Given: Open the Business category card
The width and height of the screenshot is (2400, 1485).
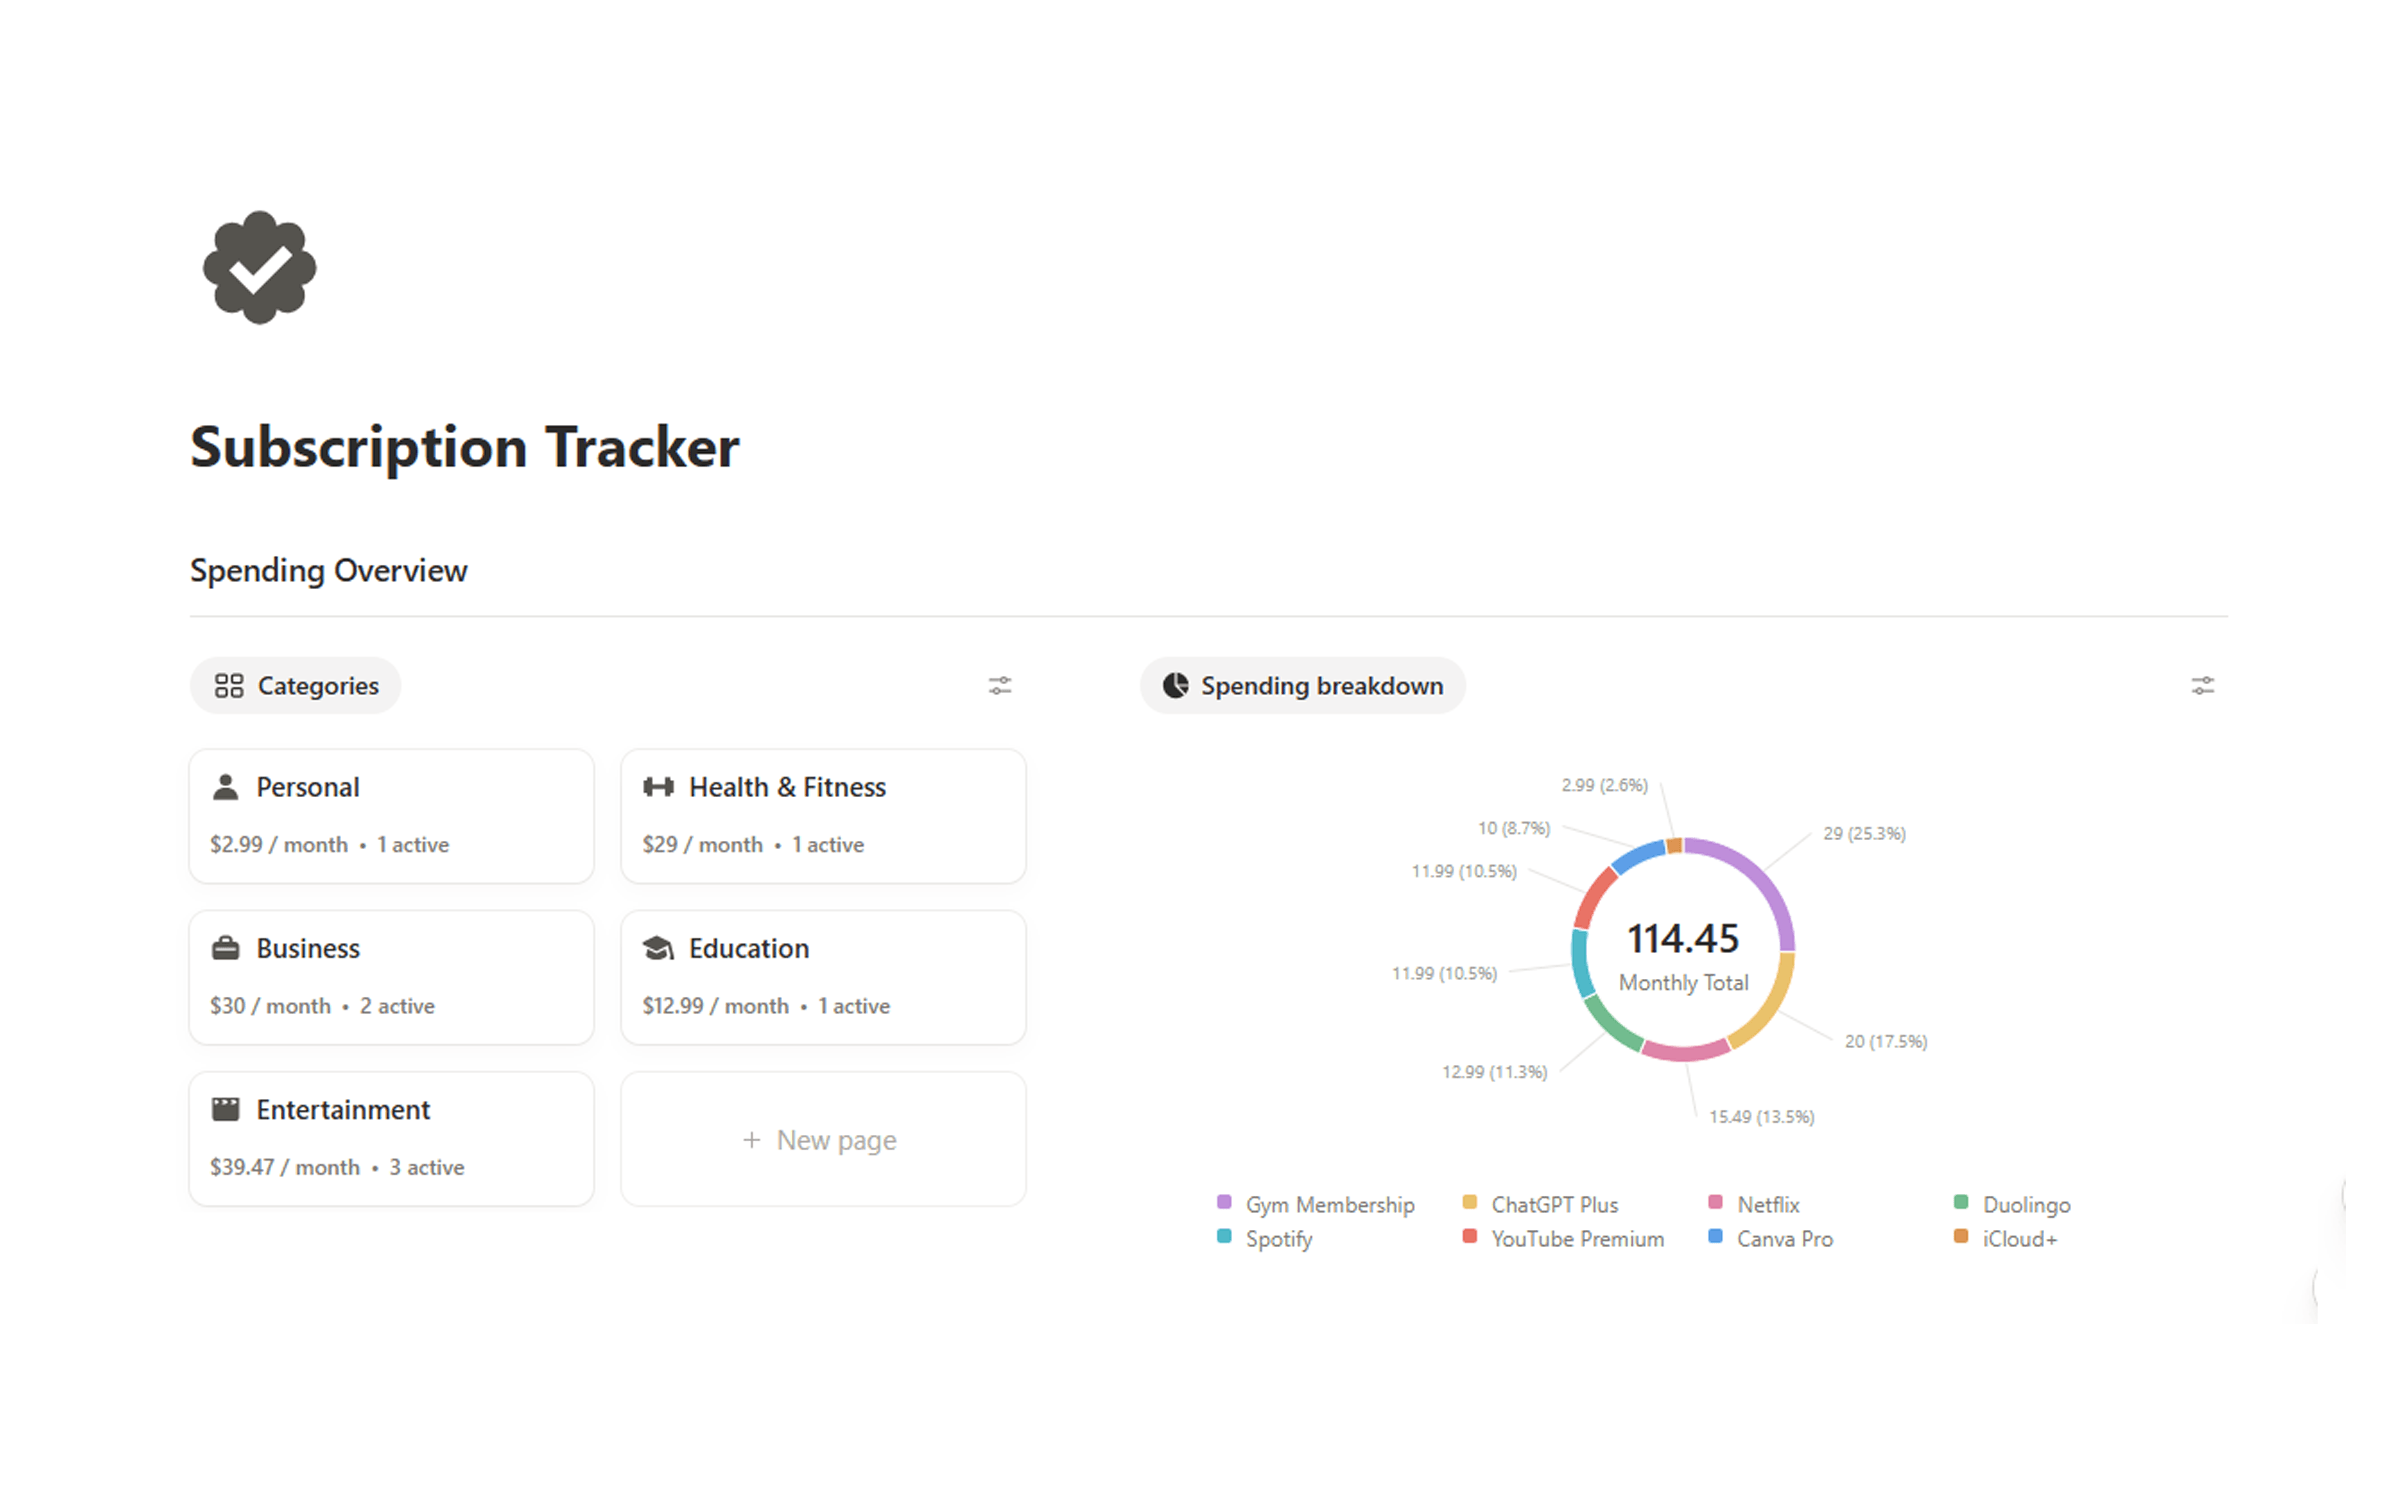Looking at the screenshot, I should pos(391,977).
